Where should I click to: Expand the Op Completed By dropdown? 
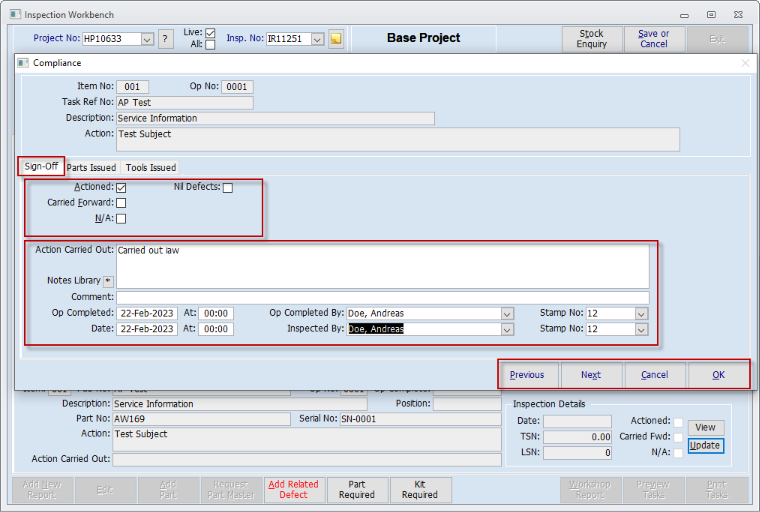(x=507, y=313)
